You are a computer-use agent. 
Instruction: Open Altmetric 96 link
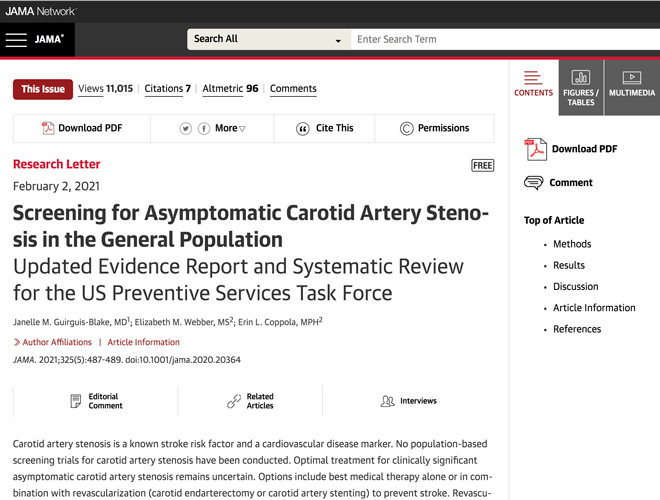pyautogui.click(x=230, y=89)
